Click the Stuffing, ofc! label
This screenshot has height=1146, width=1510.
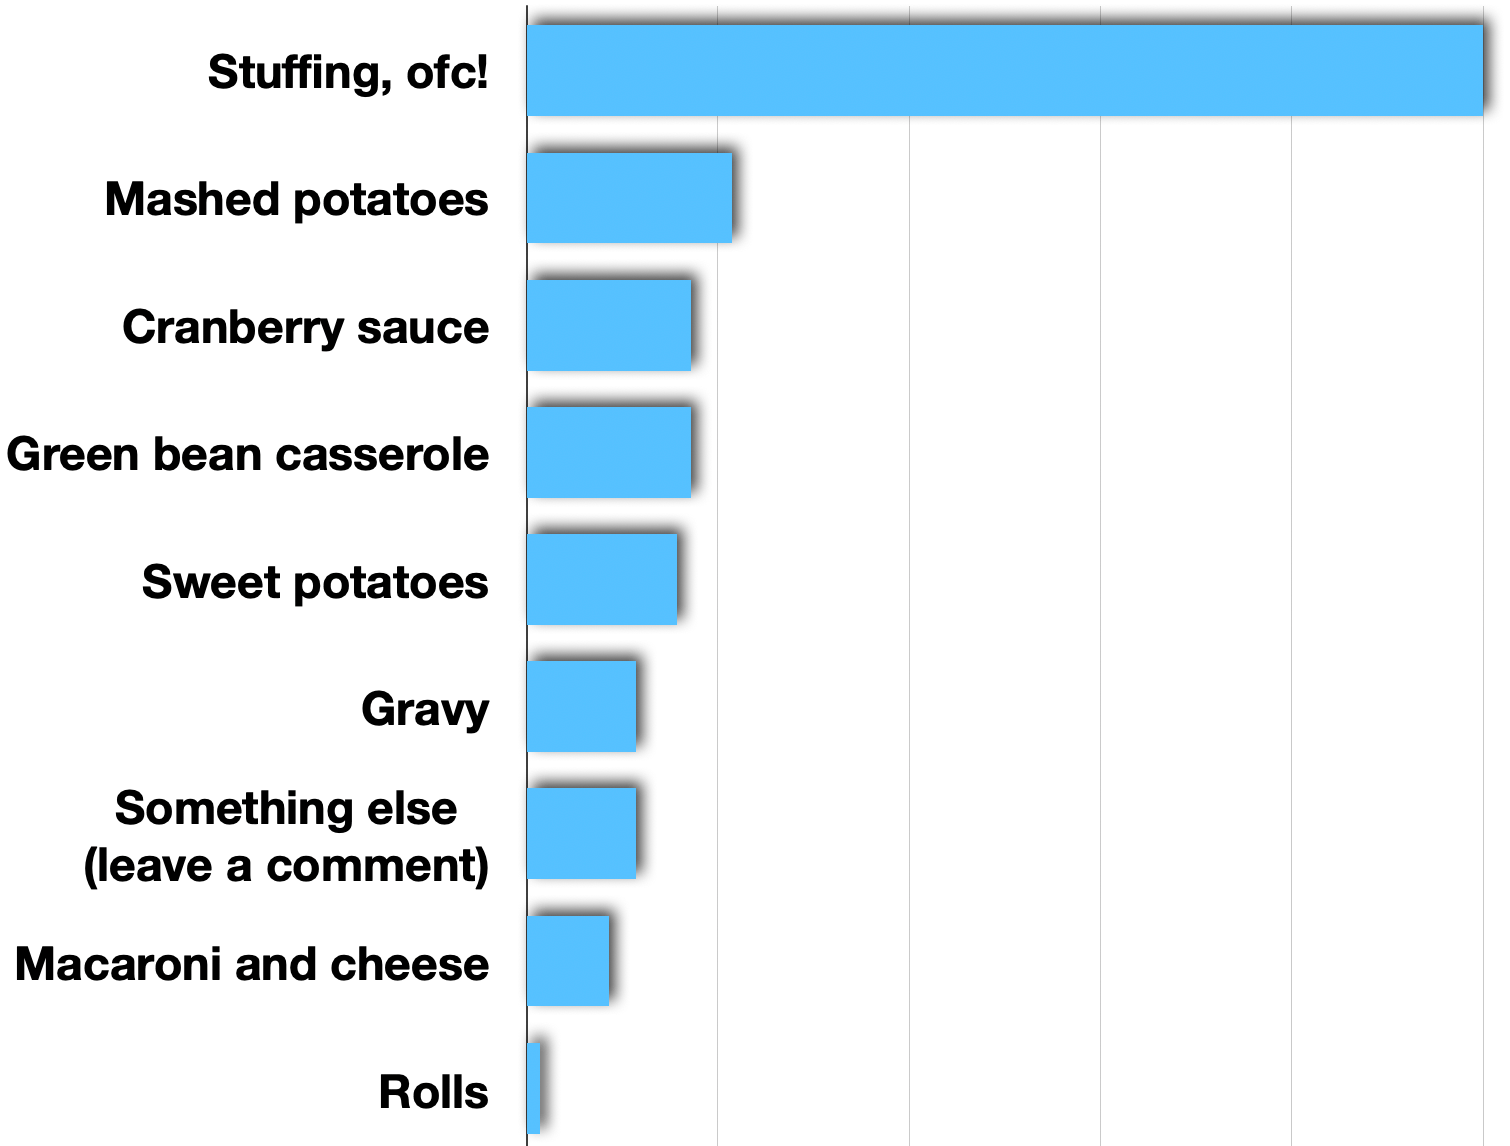click(348, 73)
